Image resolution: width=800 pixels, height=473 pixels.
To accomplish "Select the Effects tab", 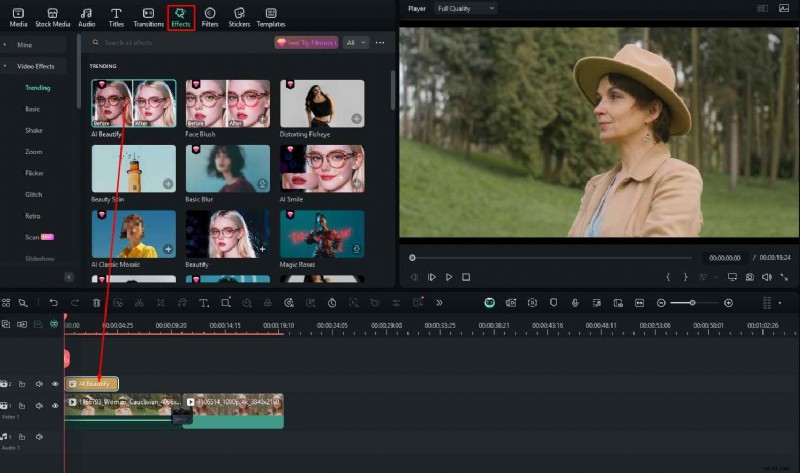I will pos(181,17).
